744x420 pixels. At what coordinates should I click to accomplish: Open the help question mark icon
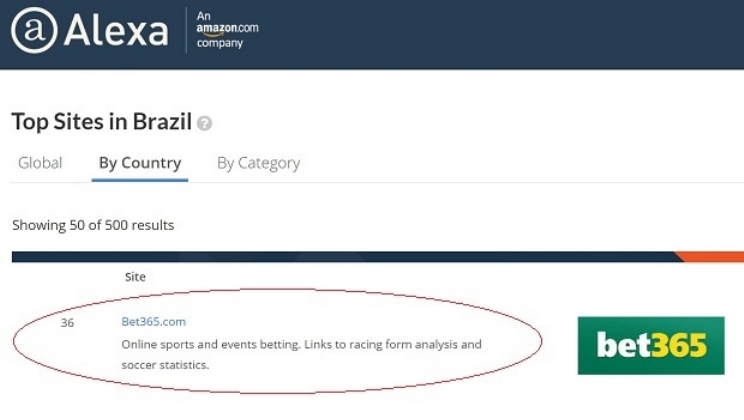coord(205,124)
